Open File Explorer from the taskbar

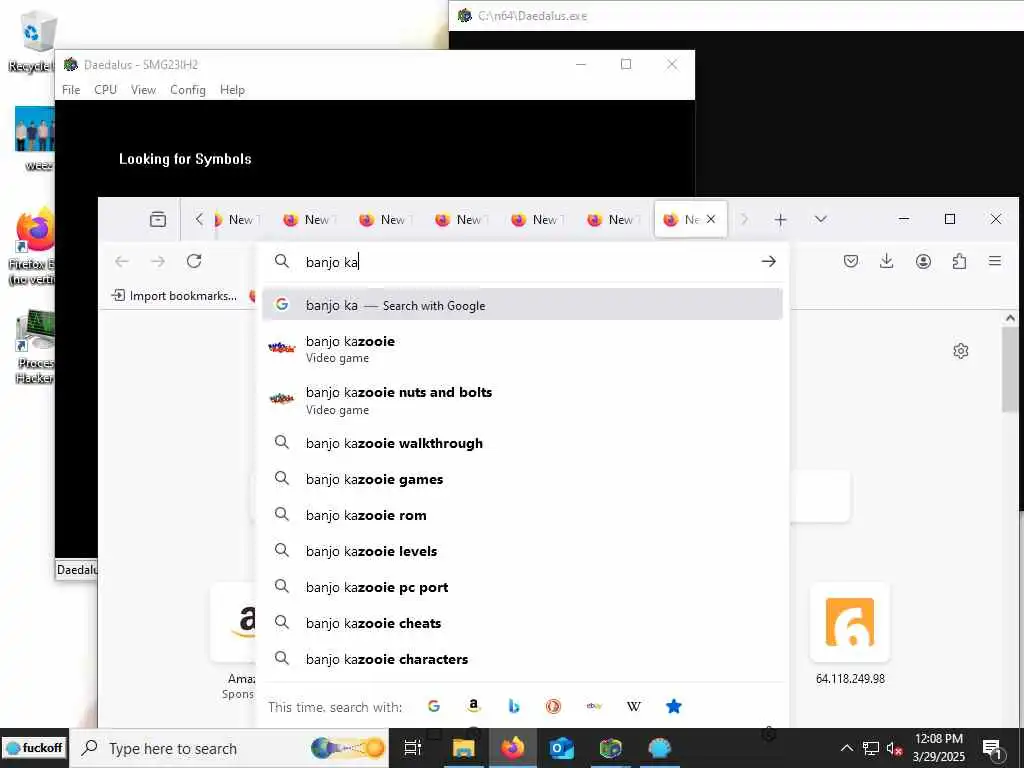(x=463, y=748)
